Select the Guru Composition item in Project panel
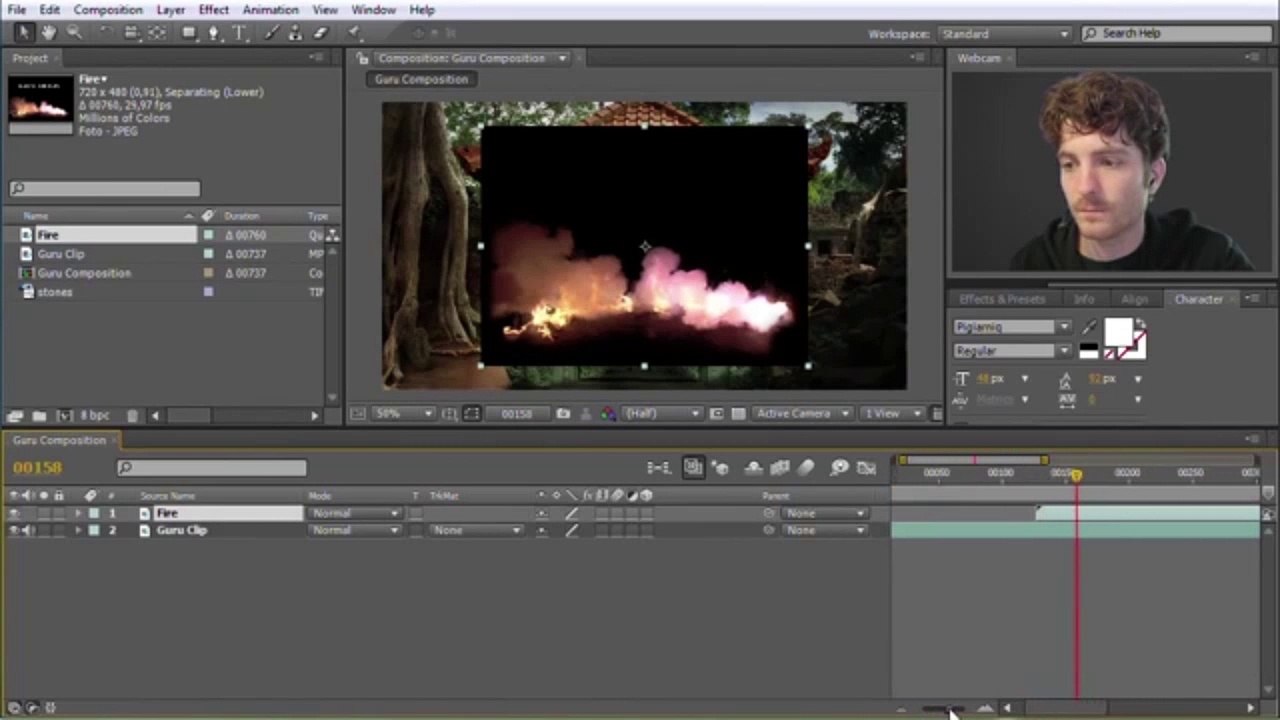Viewport: 1280px width, 720px height. tap(84, 273)
